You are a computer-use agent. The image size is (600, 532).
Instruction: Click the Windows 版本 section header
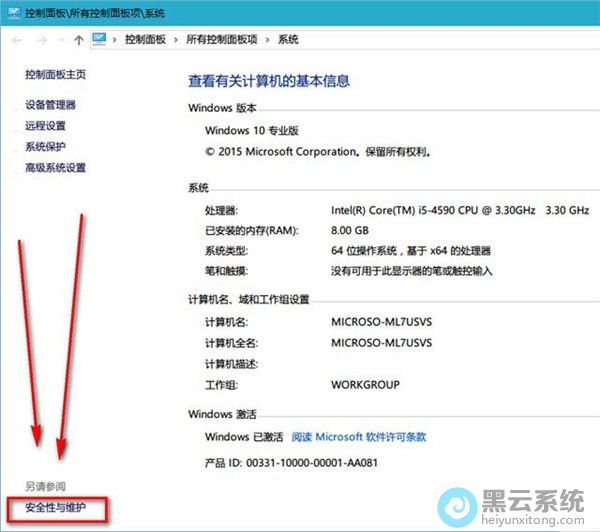click(222, 108)
